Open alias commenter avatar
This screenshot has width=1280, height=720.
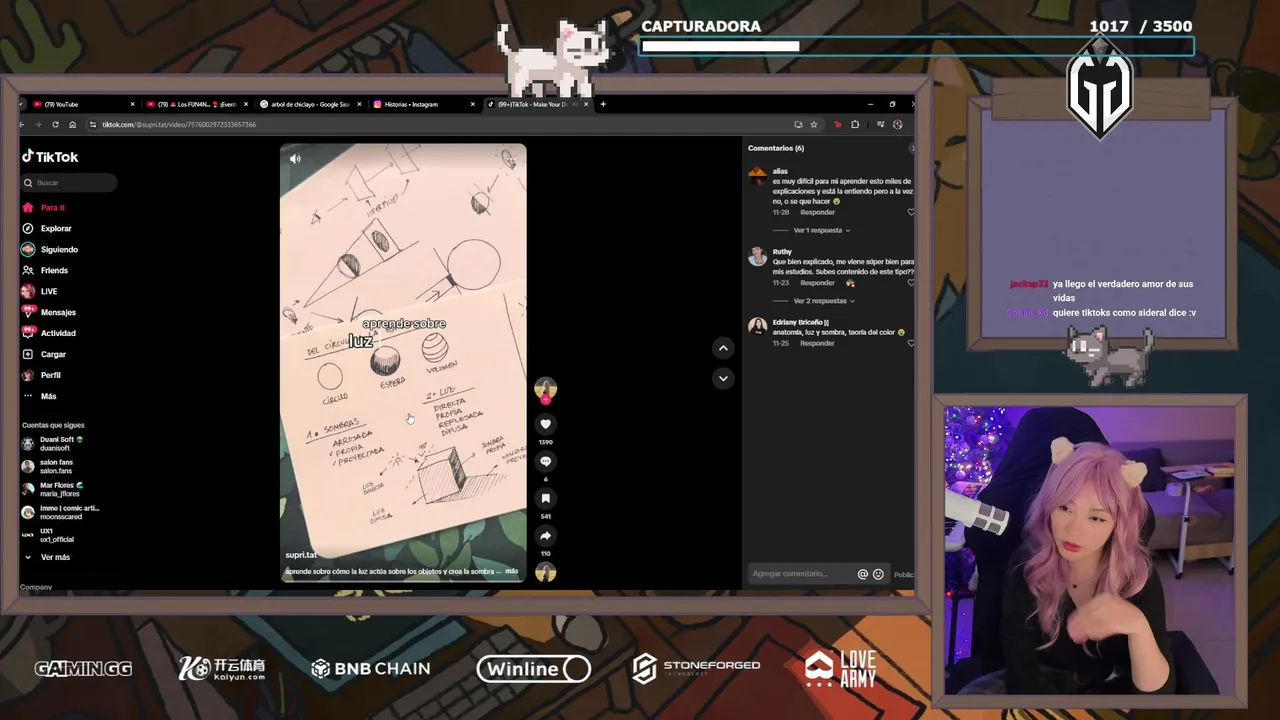[x=758, y=176]
